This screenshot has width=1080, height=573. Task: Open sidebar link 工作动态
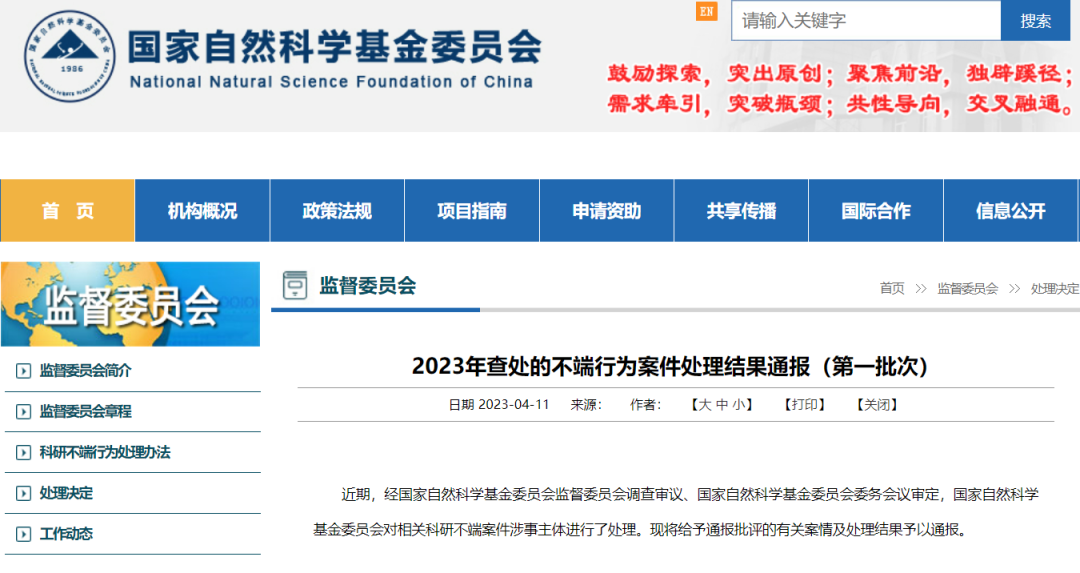[66, 534]
